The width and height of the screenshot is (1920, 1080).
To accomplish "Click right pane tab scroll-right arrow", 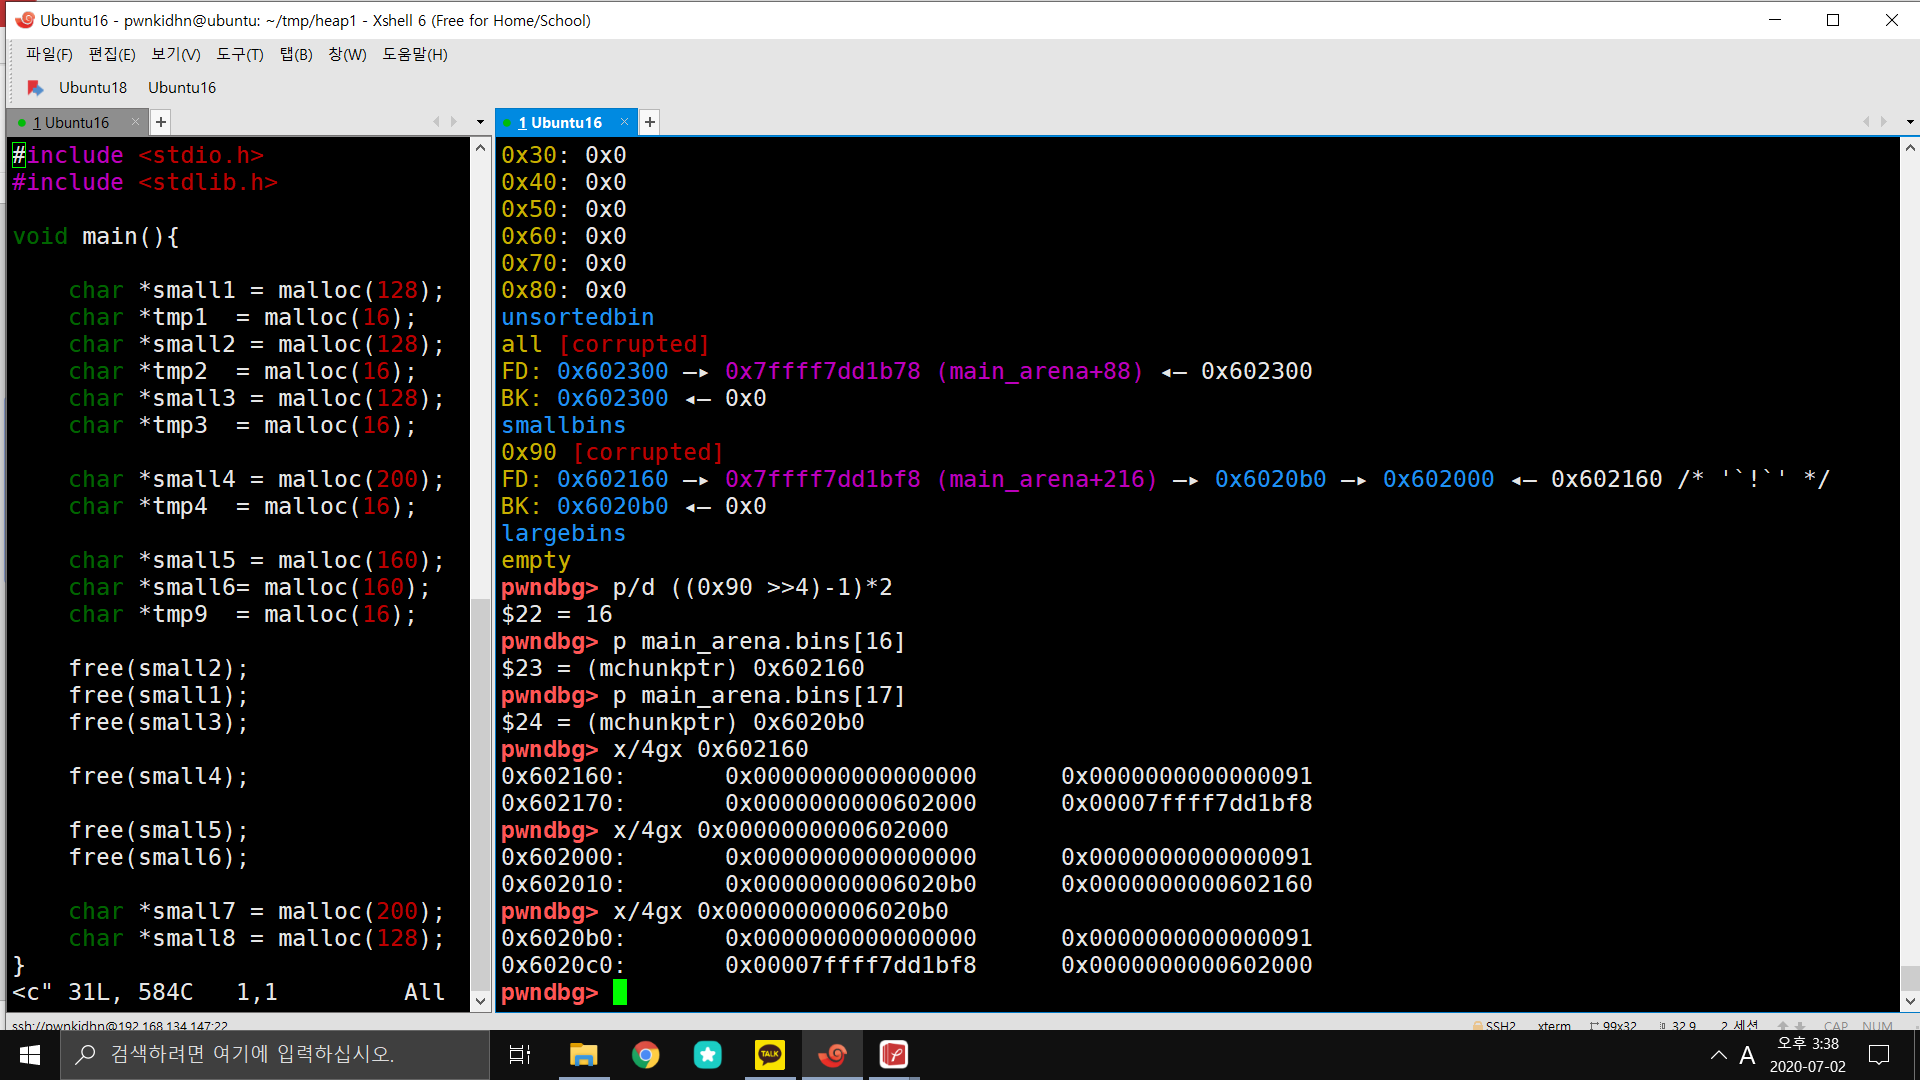I will (x=1884, y=122).
